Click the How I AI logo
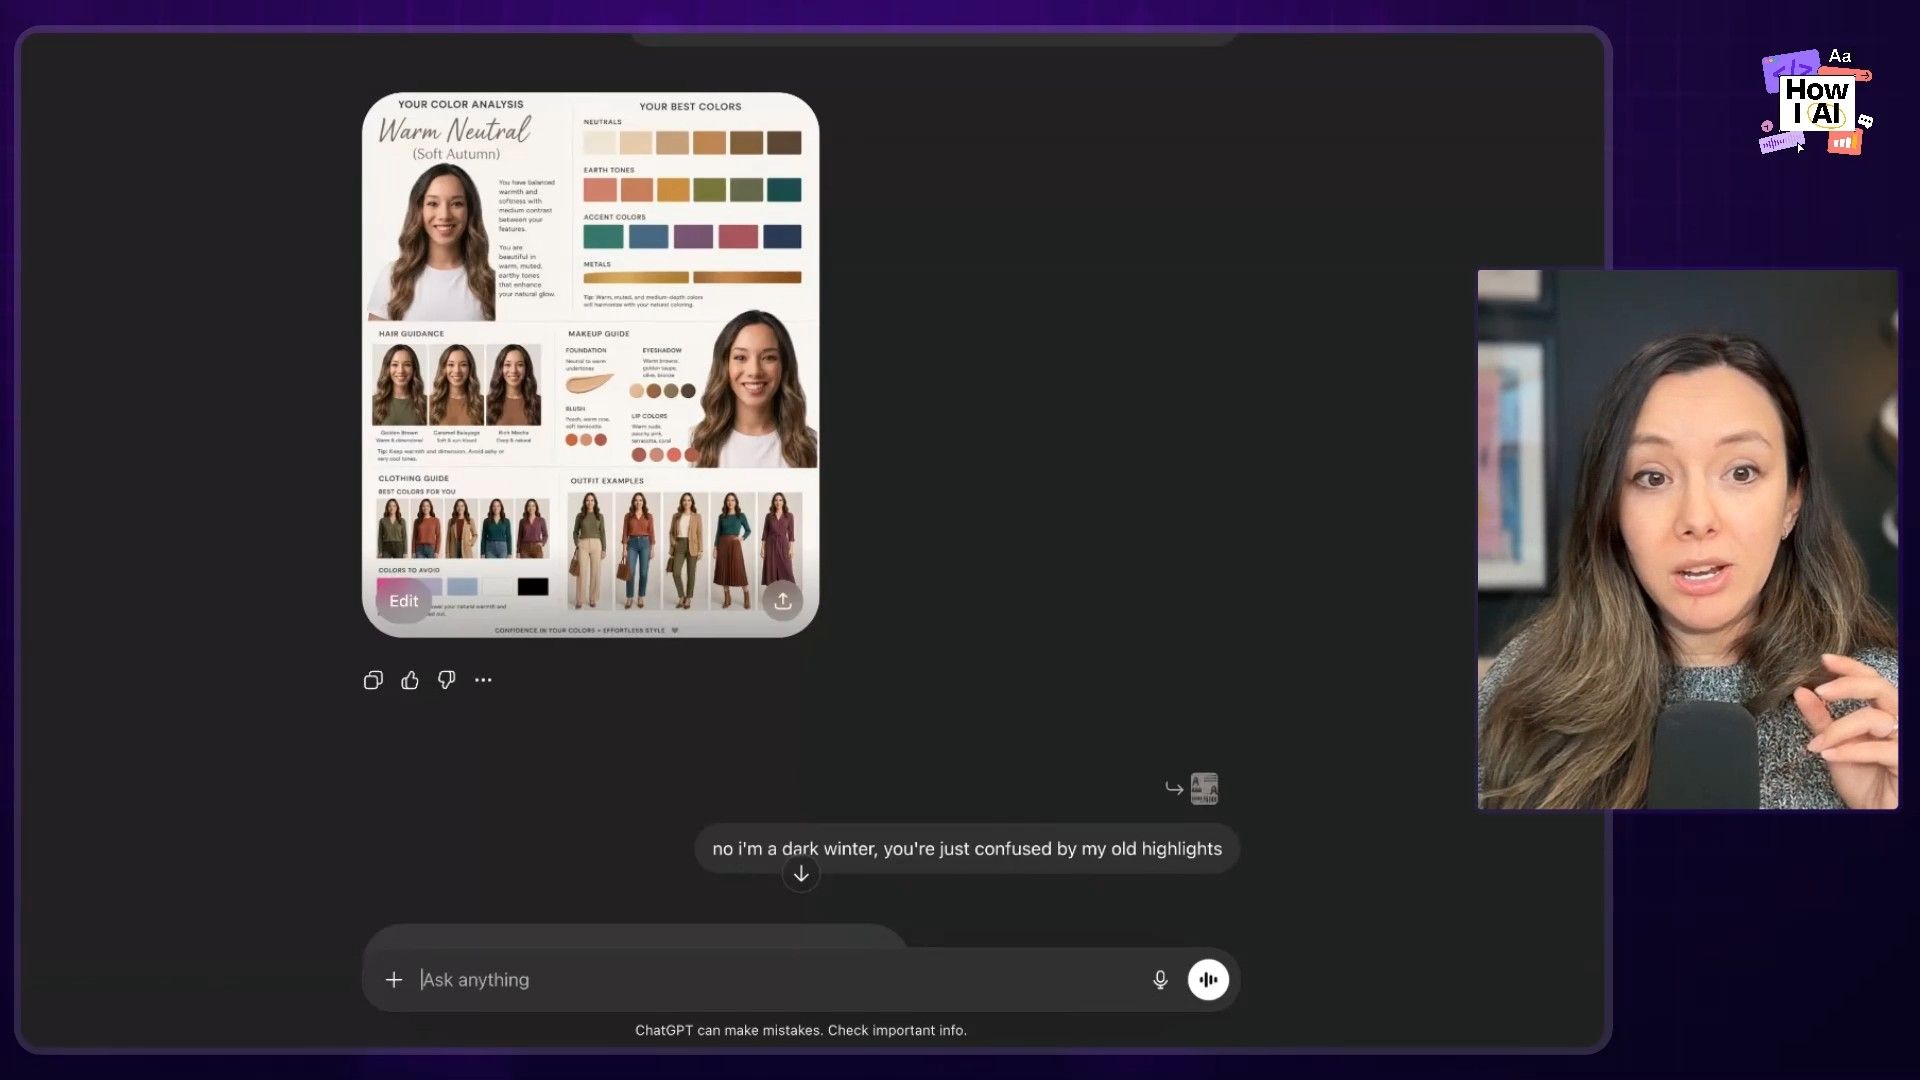Image resolution: width=1920 pixels, height=1080 pixels. point(1816,103)
